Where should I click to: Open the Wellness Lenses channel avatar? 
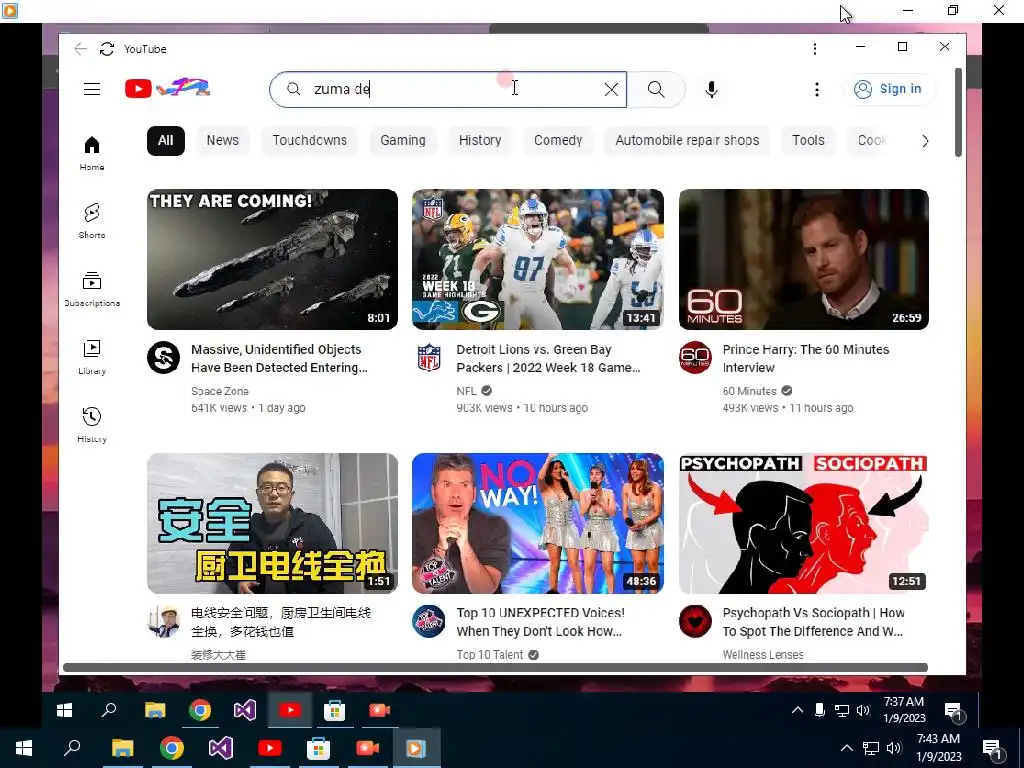[696, 621]
